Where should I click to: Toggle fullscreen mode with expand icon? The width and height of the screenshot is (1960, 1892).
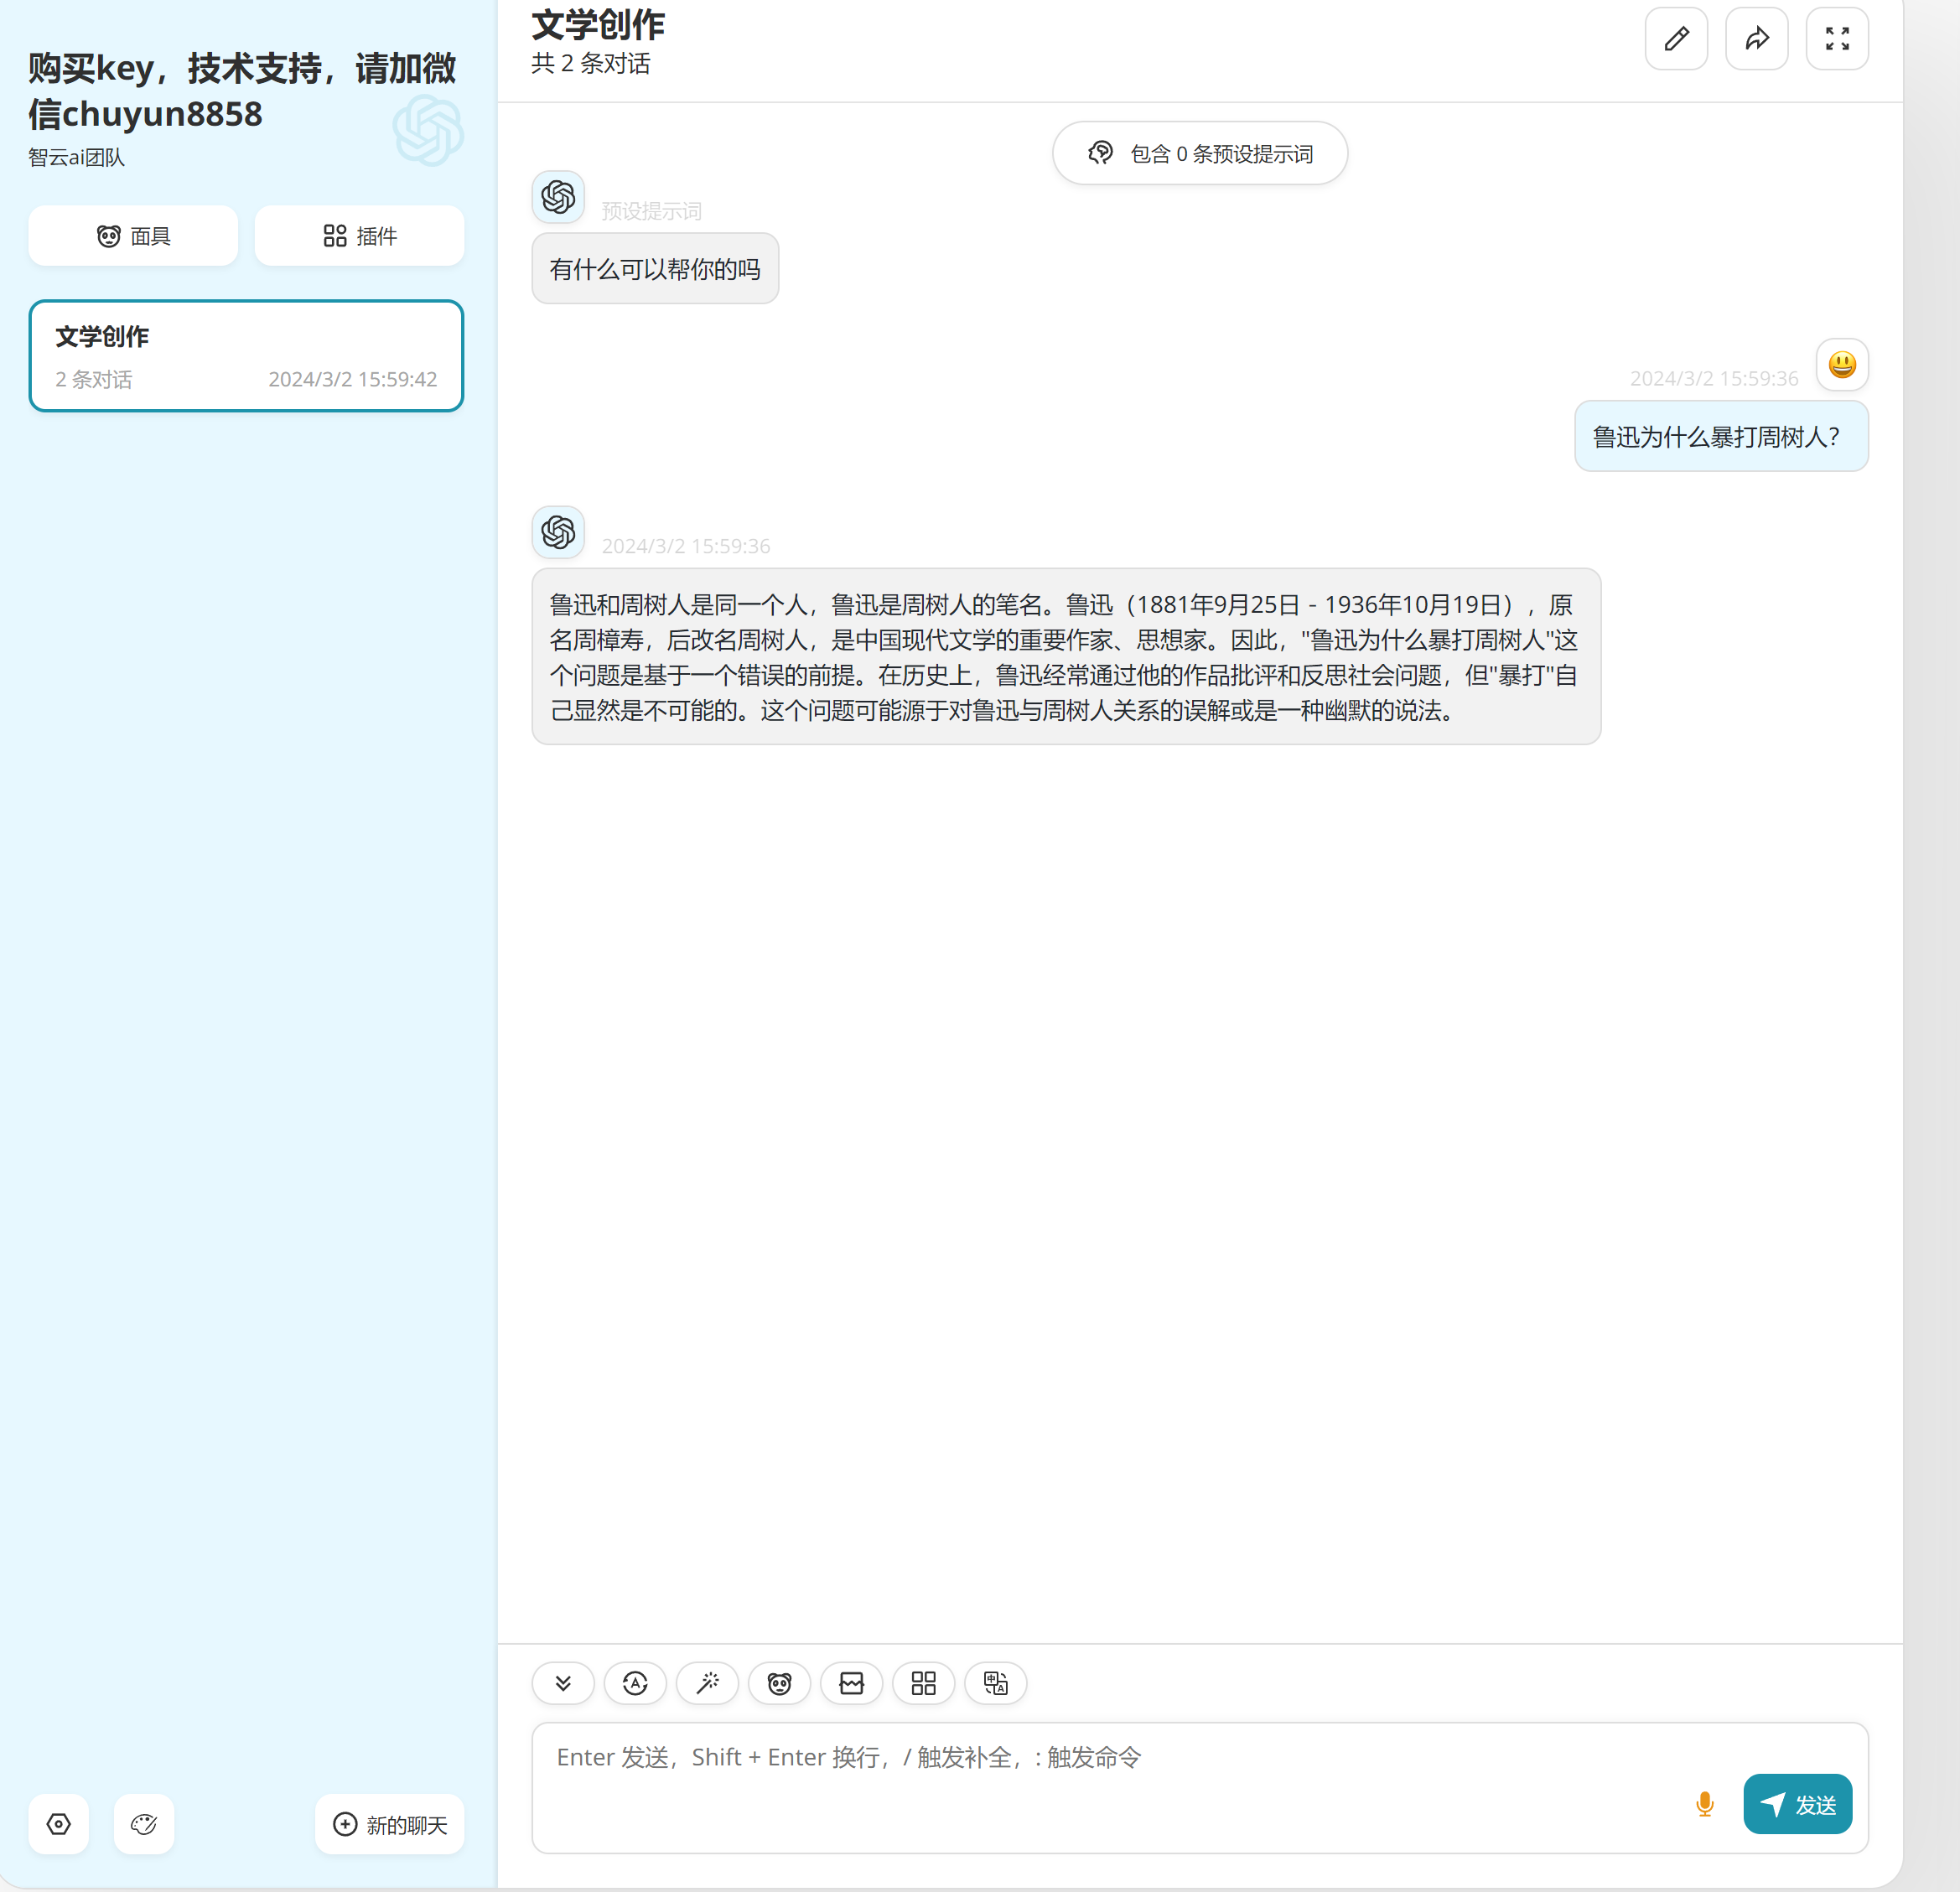(1836, 39)
